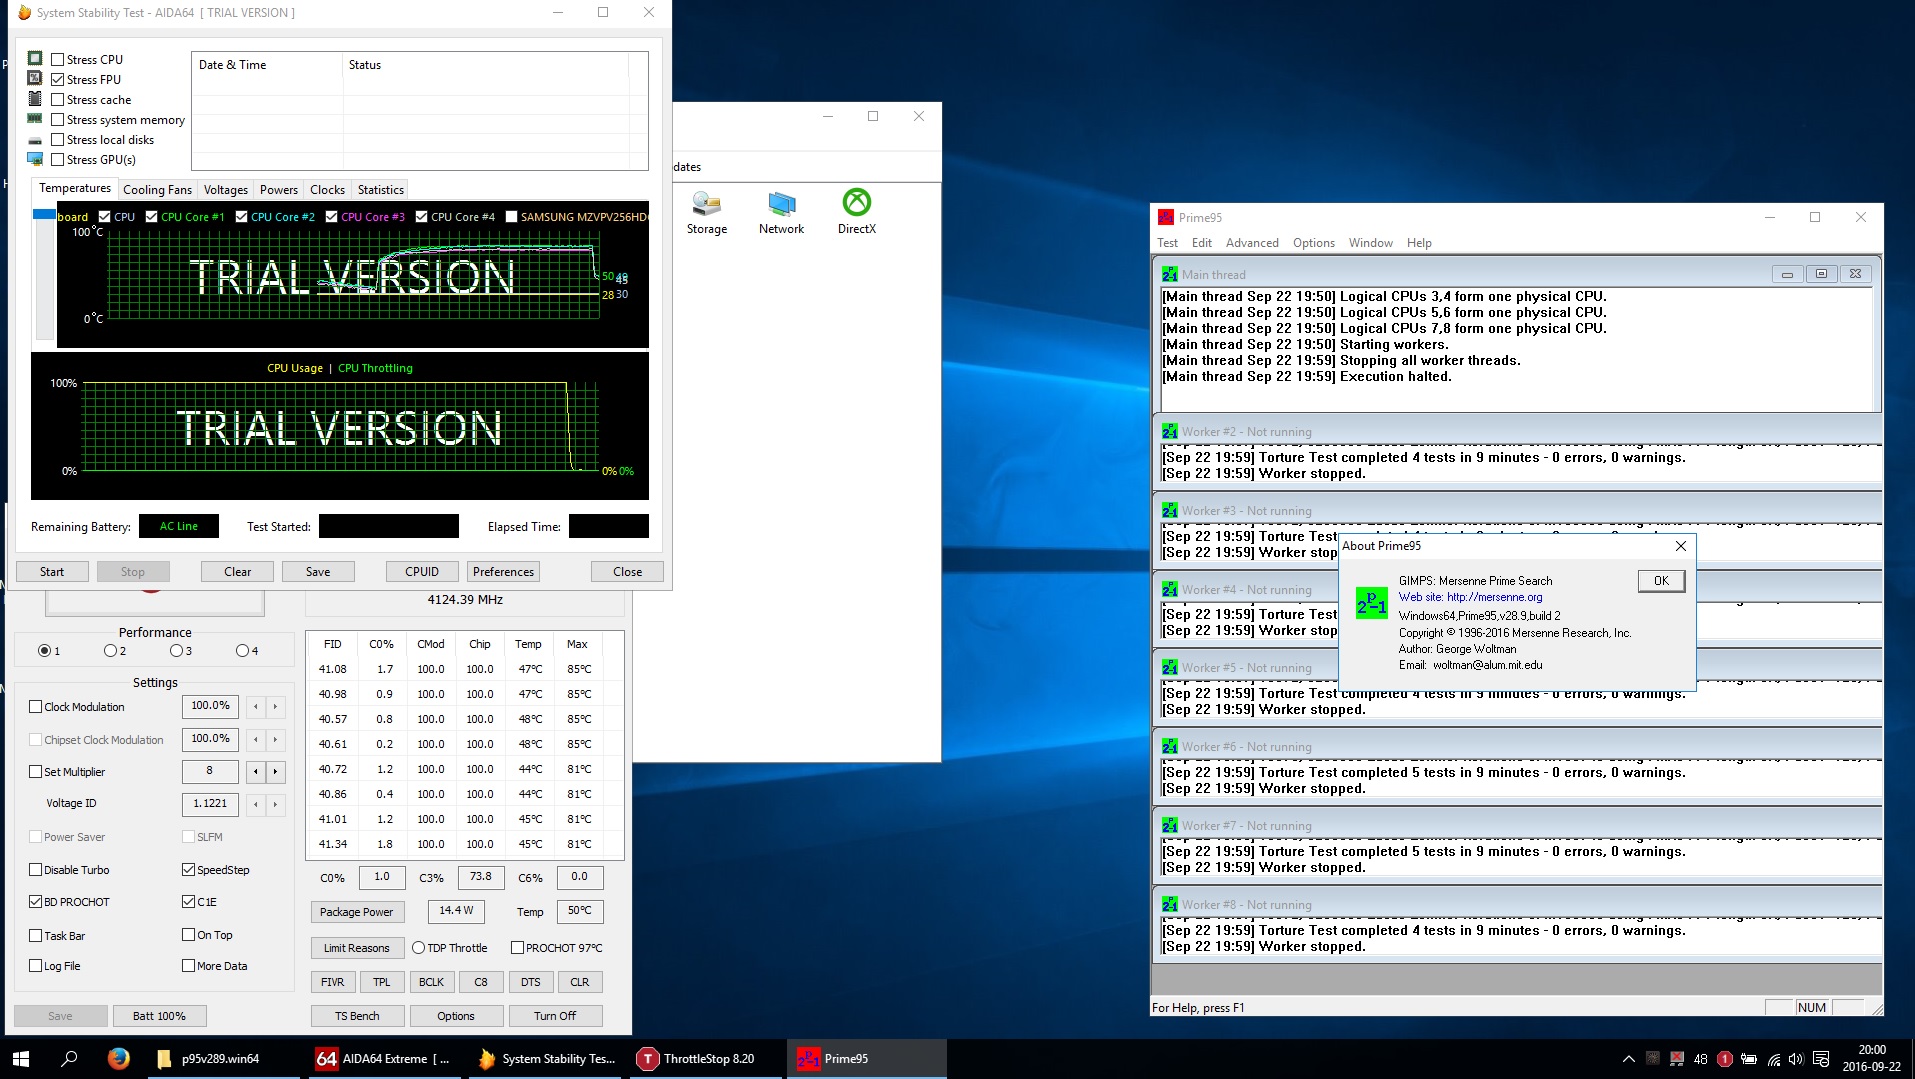Image resolution: width=1915 pixels, height=1079 pixels.
Task: Click the Turn Off button
Action: [x=555, y=1016]
